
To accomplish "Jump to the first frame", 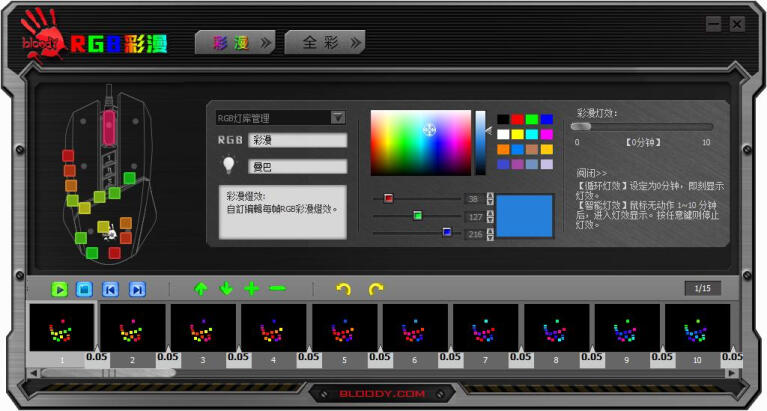I will [111, 290].
